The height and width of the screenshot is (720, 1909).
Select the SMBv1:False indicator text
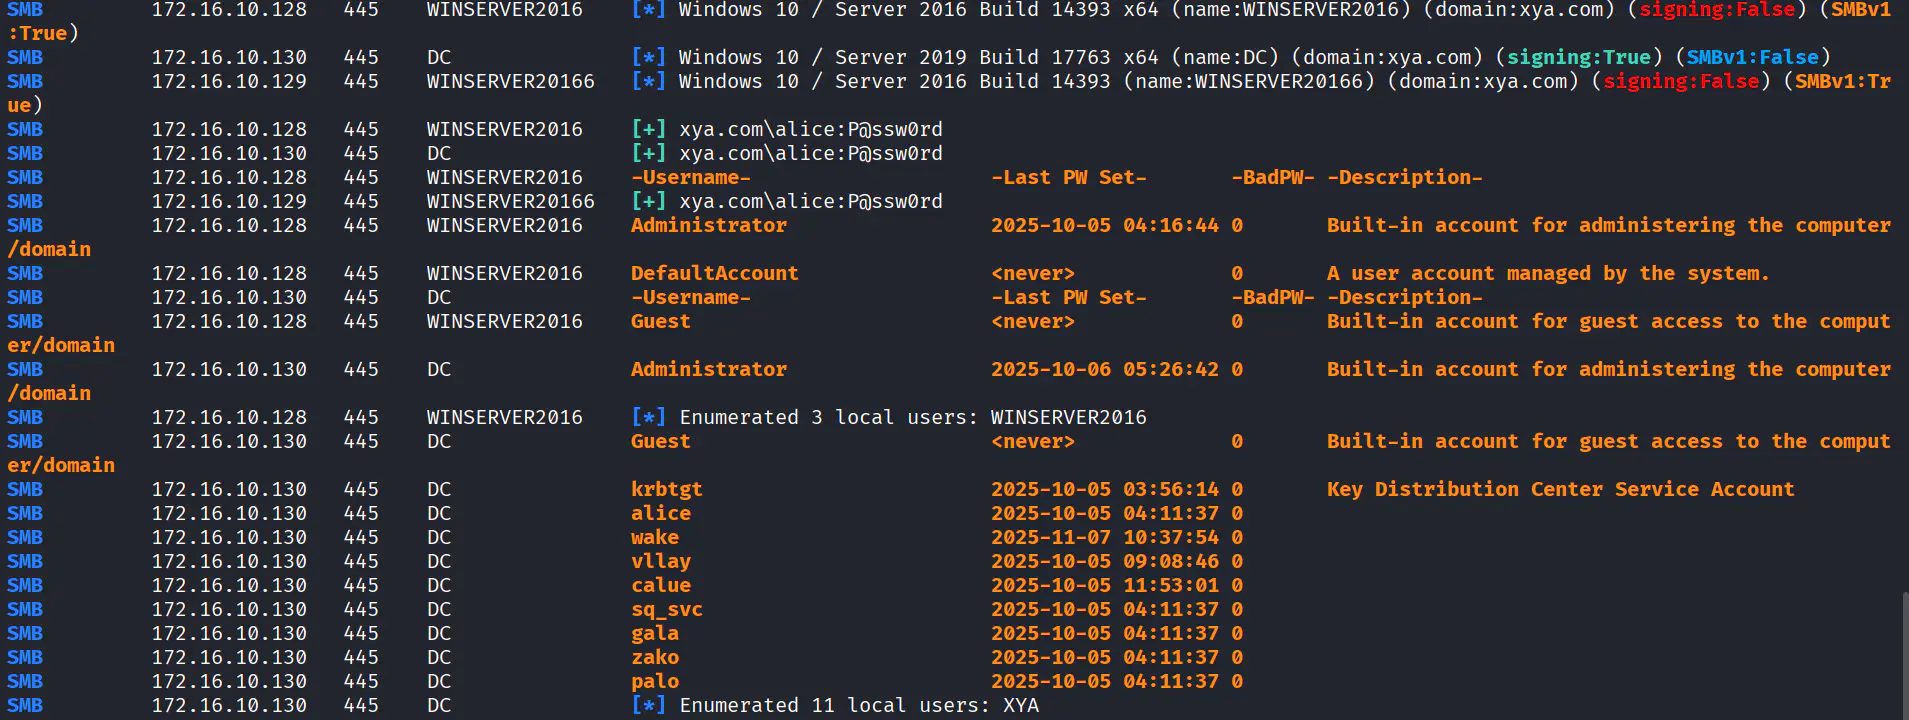pyautogui.click(x=1752, y=57)
